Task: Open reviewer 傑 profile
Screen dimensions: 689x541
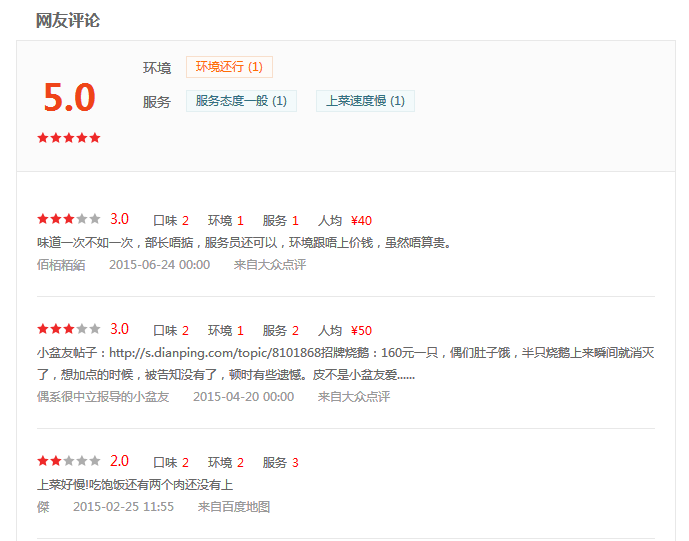Action: click(43, 507)
